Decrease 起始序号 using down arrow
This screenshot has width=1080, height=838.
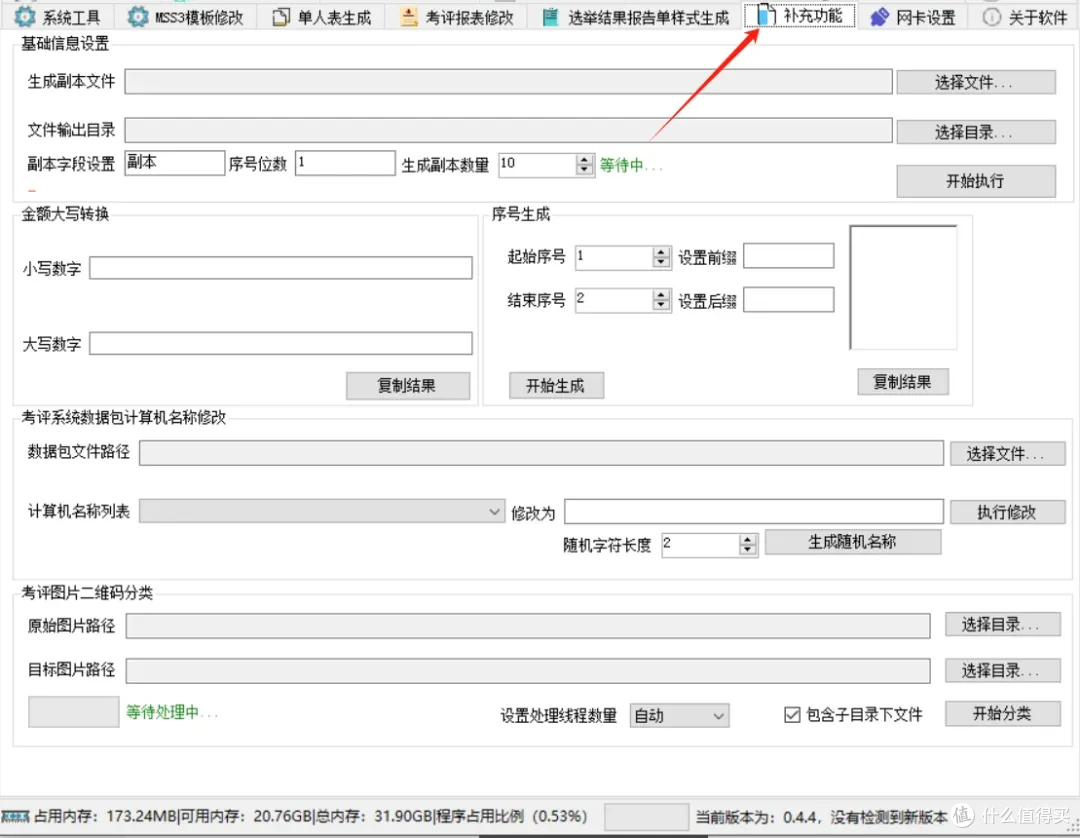coord(661,262)
